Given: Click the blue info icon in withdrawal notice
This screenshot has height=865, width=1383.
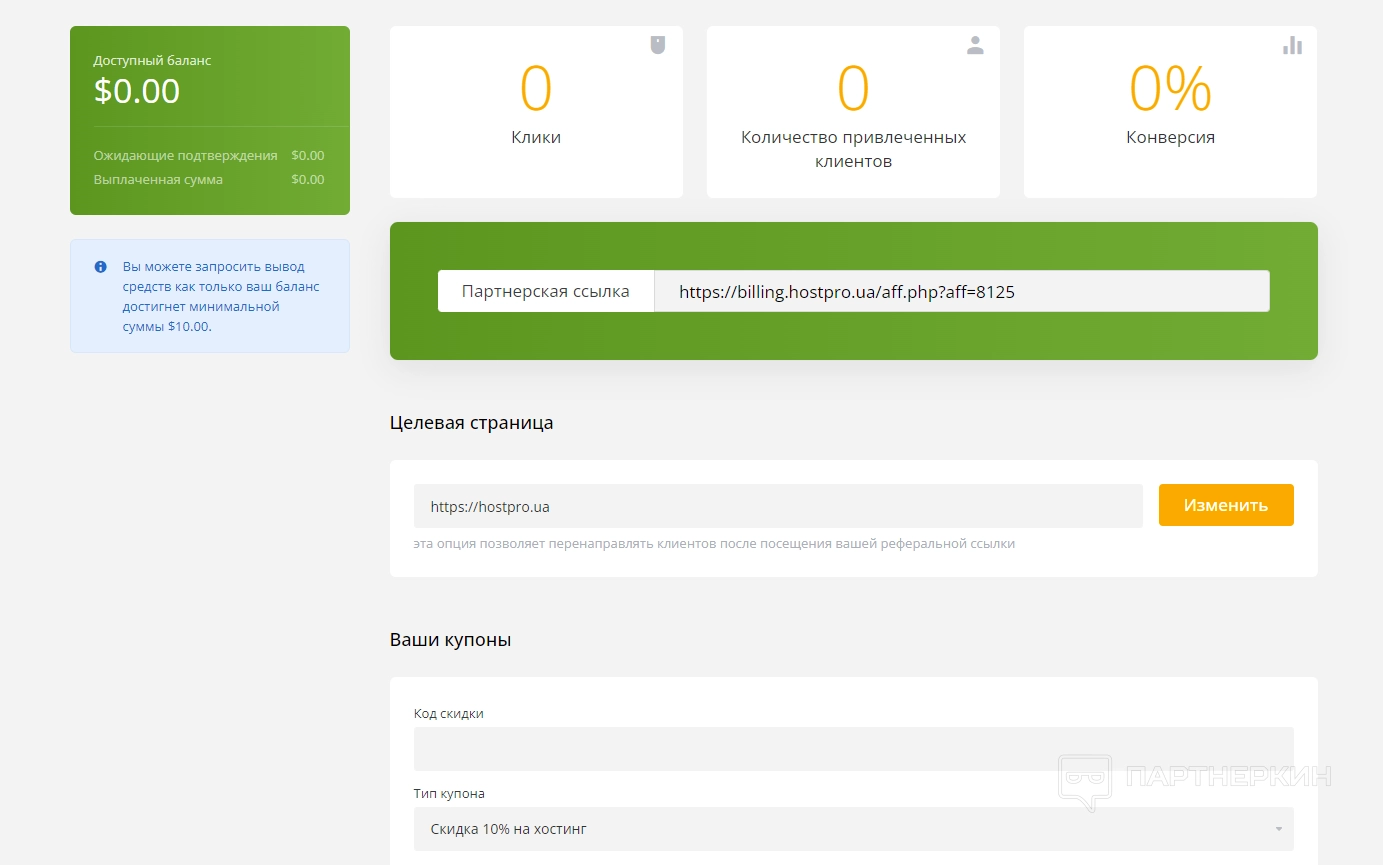Looking at the screenshot, I should click(100, 267).
